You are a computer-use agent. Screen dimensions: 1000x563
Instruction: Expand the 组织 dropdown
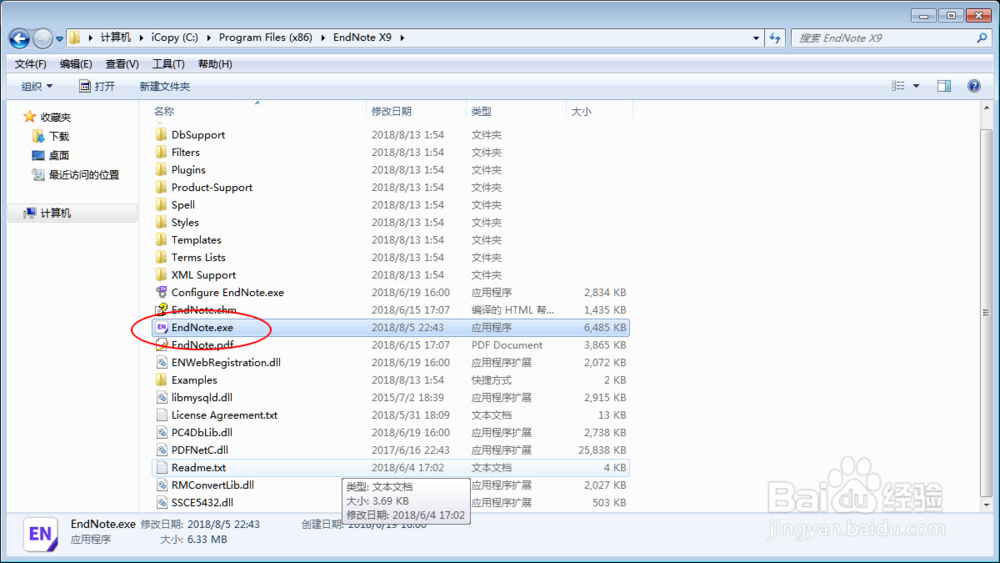[x=37, y=86]
